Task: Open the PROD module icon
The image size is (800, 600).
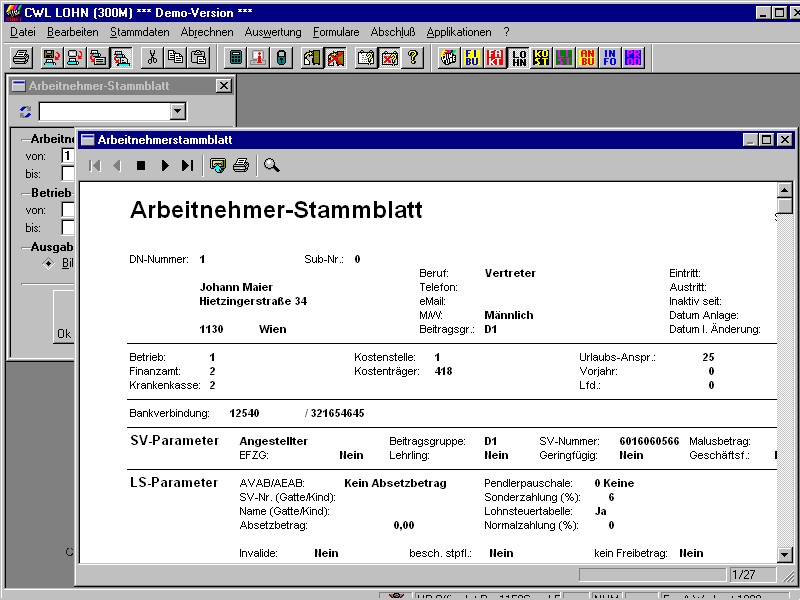Action: tap(633, 57)
